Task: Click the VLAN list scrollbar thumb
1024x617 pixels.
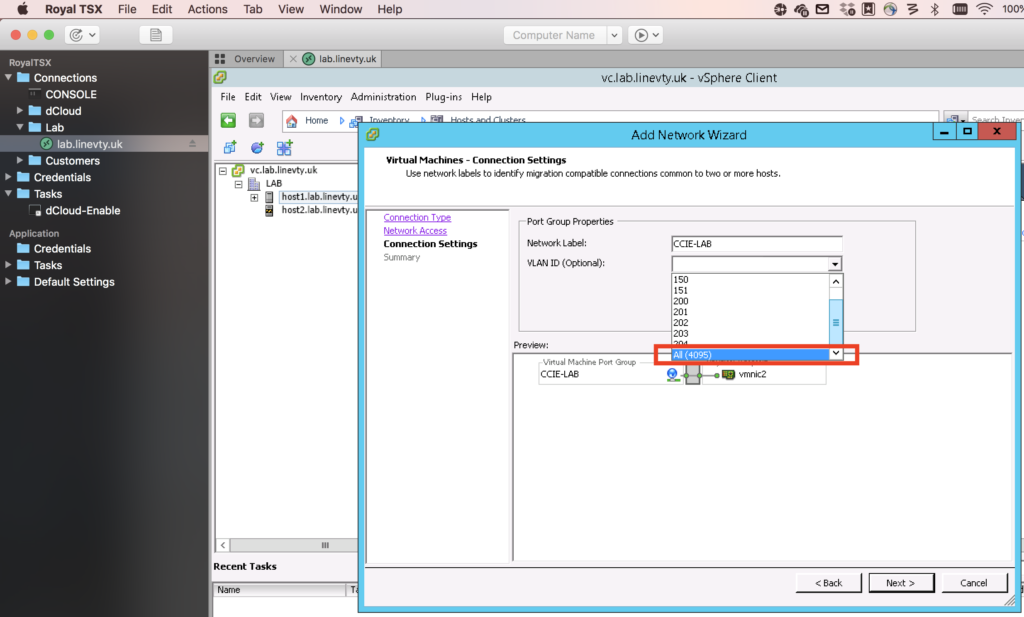Action: pos(835,322)
